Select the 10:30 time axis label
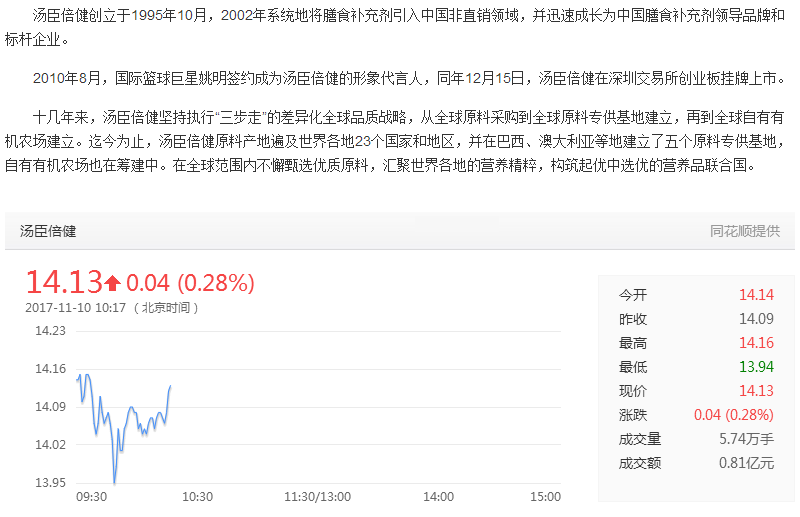Image resolution: width=800 pixels, height=517 pixels. coord(197,496)
